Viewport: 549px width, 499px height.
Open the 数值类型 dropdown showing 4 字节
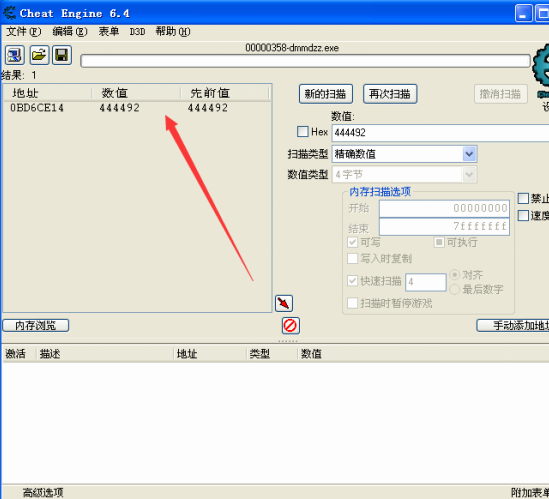pos(404,174)
